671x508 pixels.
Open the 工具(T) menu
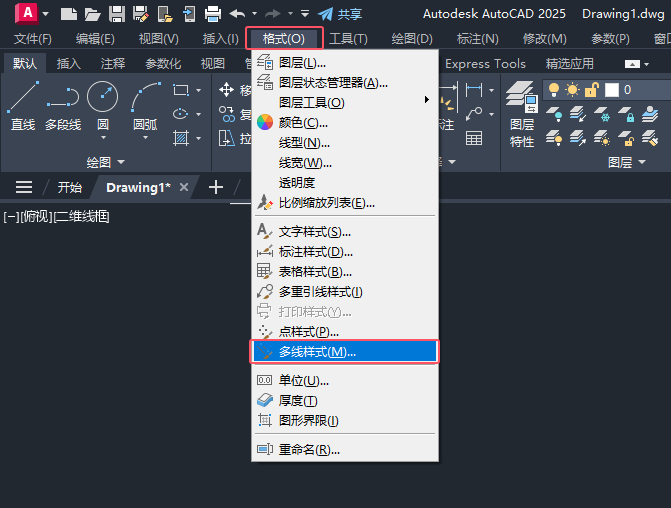coord(348,39)
